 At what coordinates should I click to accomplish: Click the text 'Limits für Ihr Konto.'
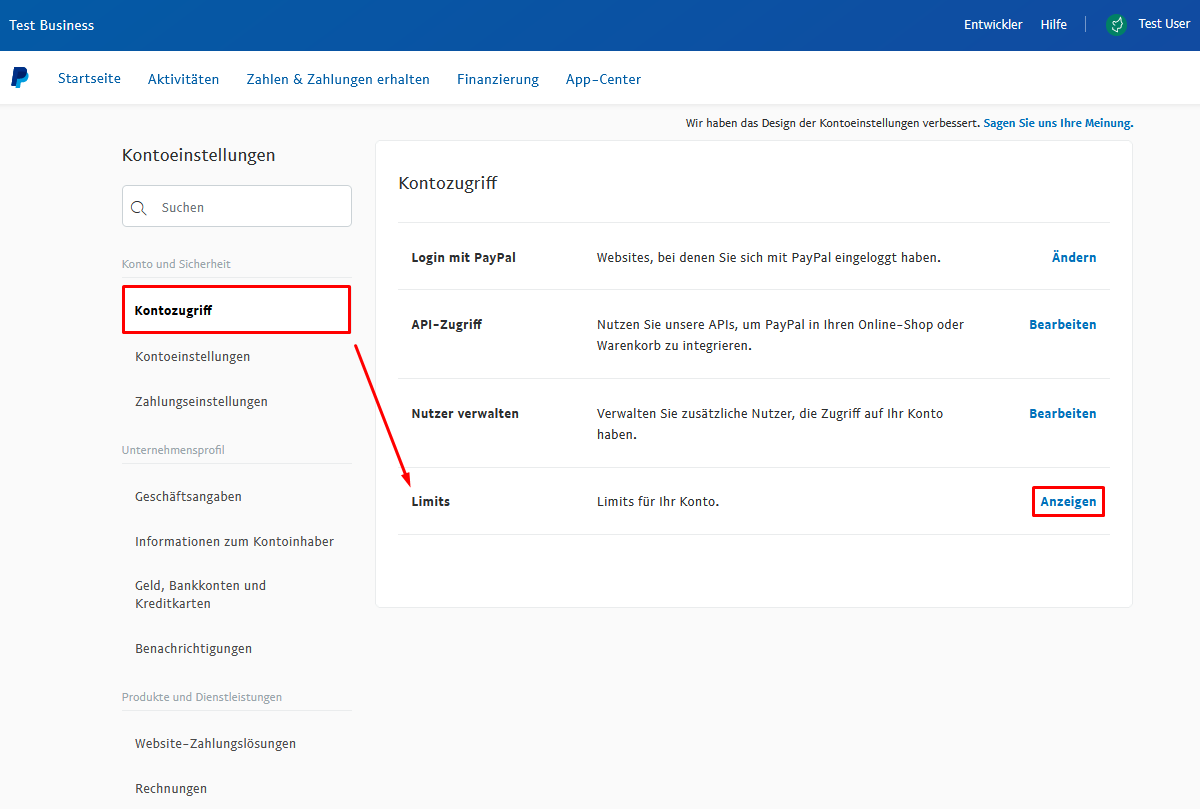pos(658,502)
